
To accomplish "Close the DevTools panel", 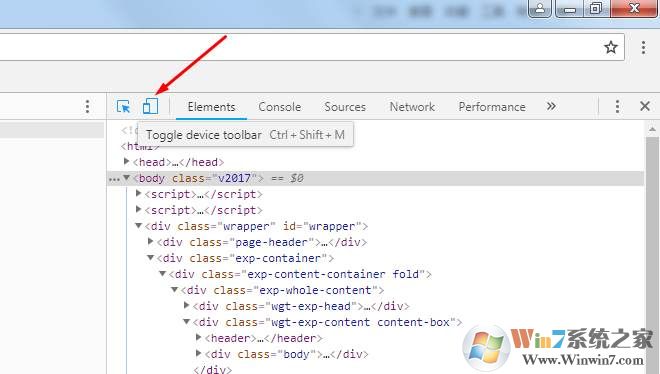I will click(645, 106).
